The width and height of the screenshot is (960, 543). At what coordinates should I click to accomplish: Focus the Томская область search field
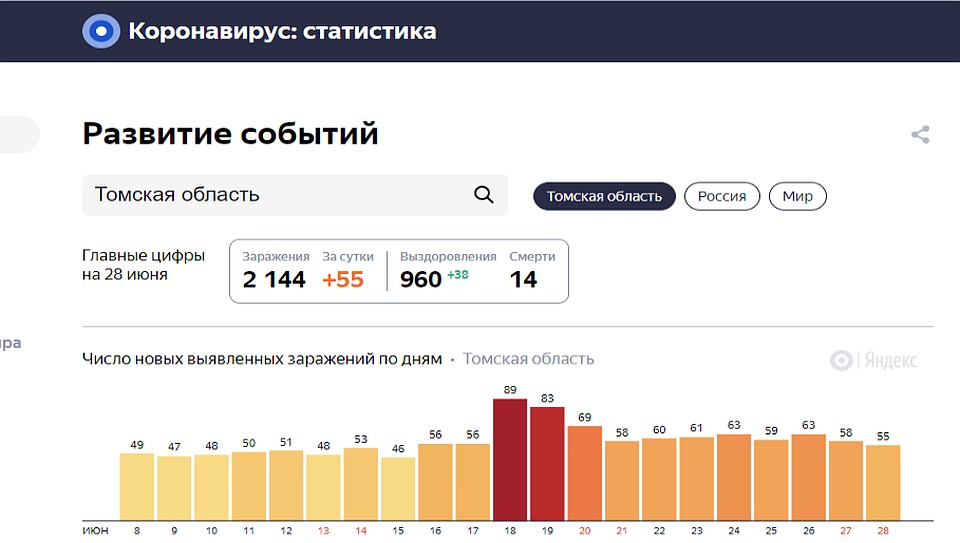(x=294, y=195)
